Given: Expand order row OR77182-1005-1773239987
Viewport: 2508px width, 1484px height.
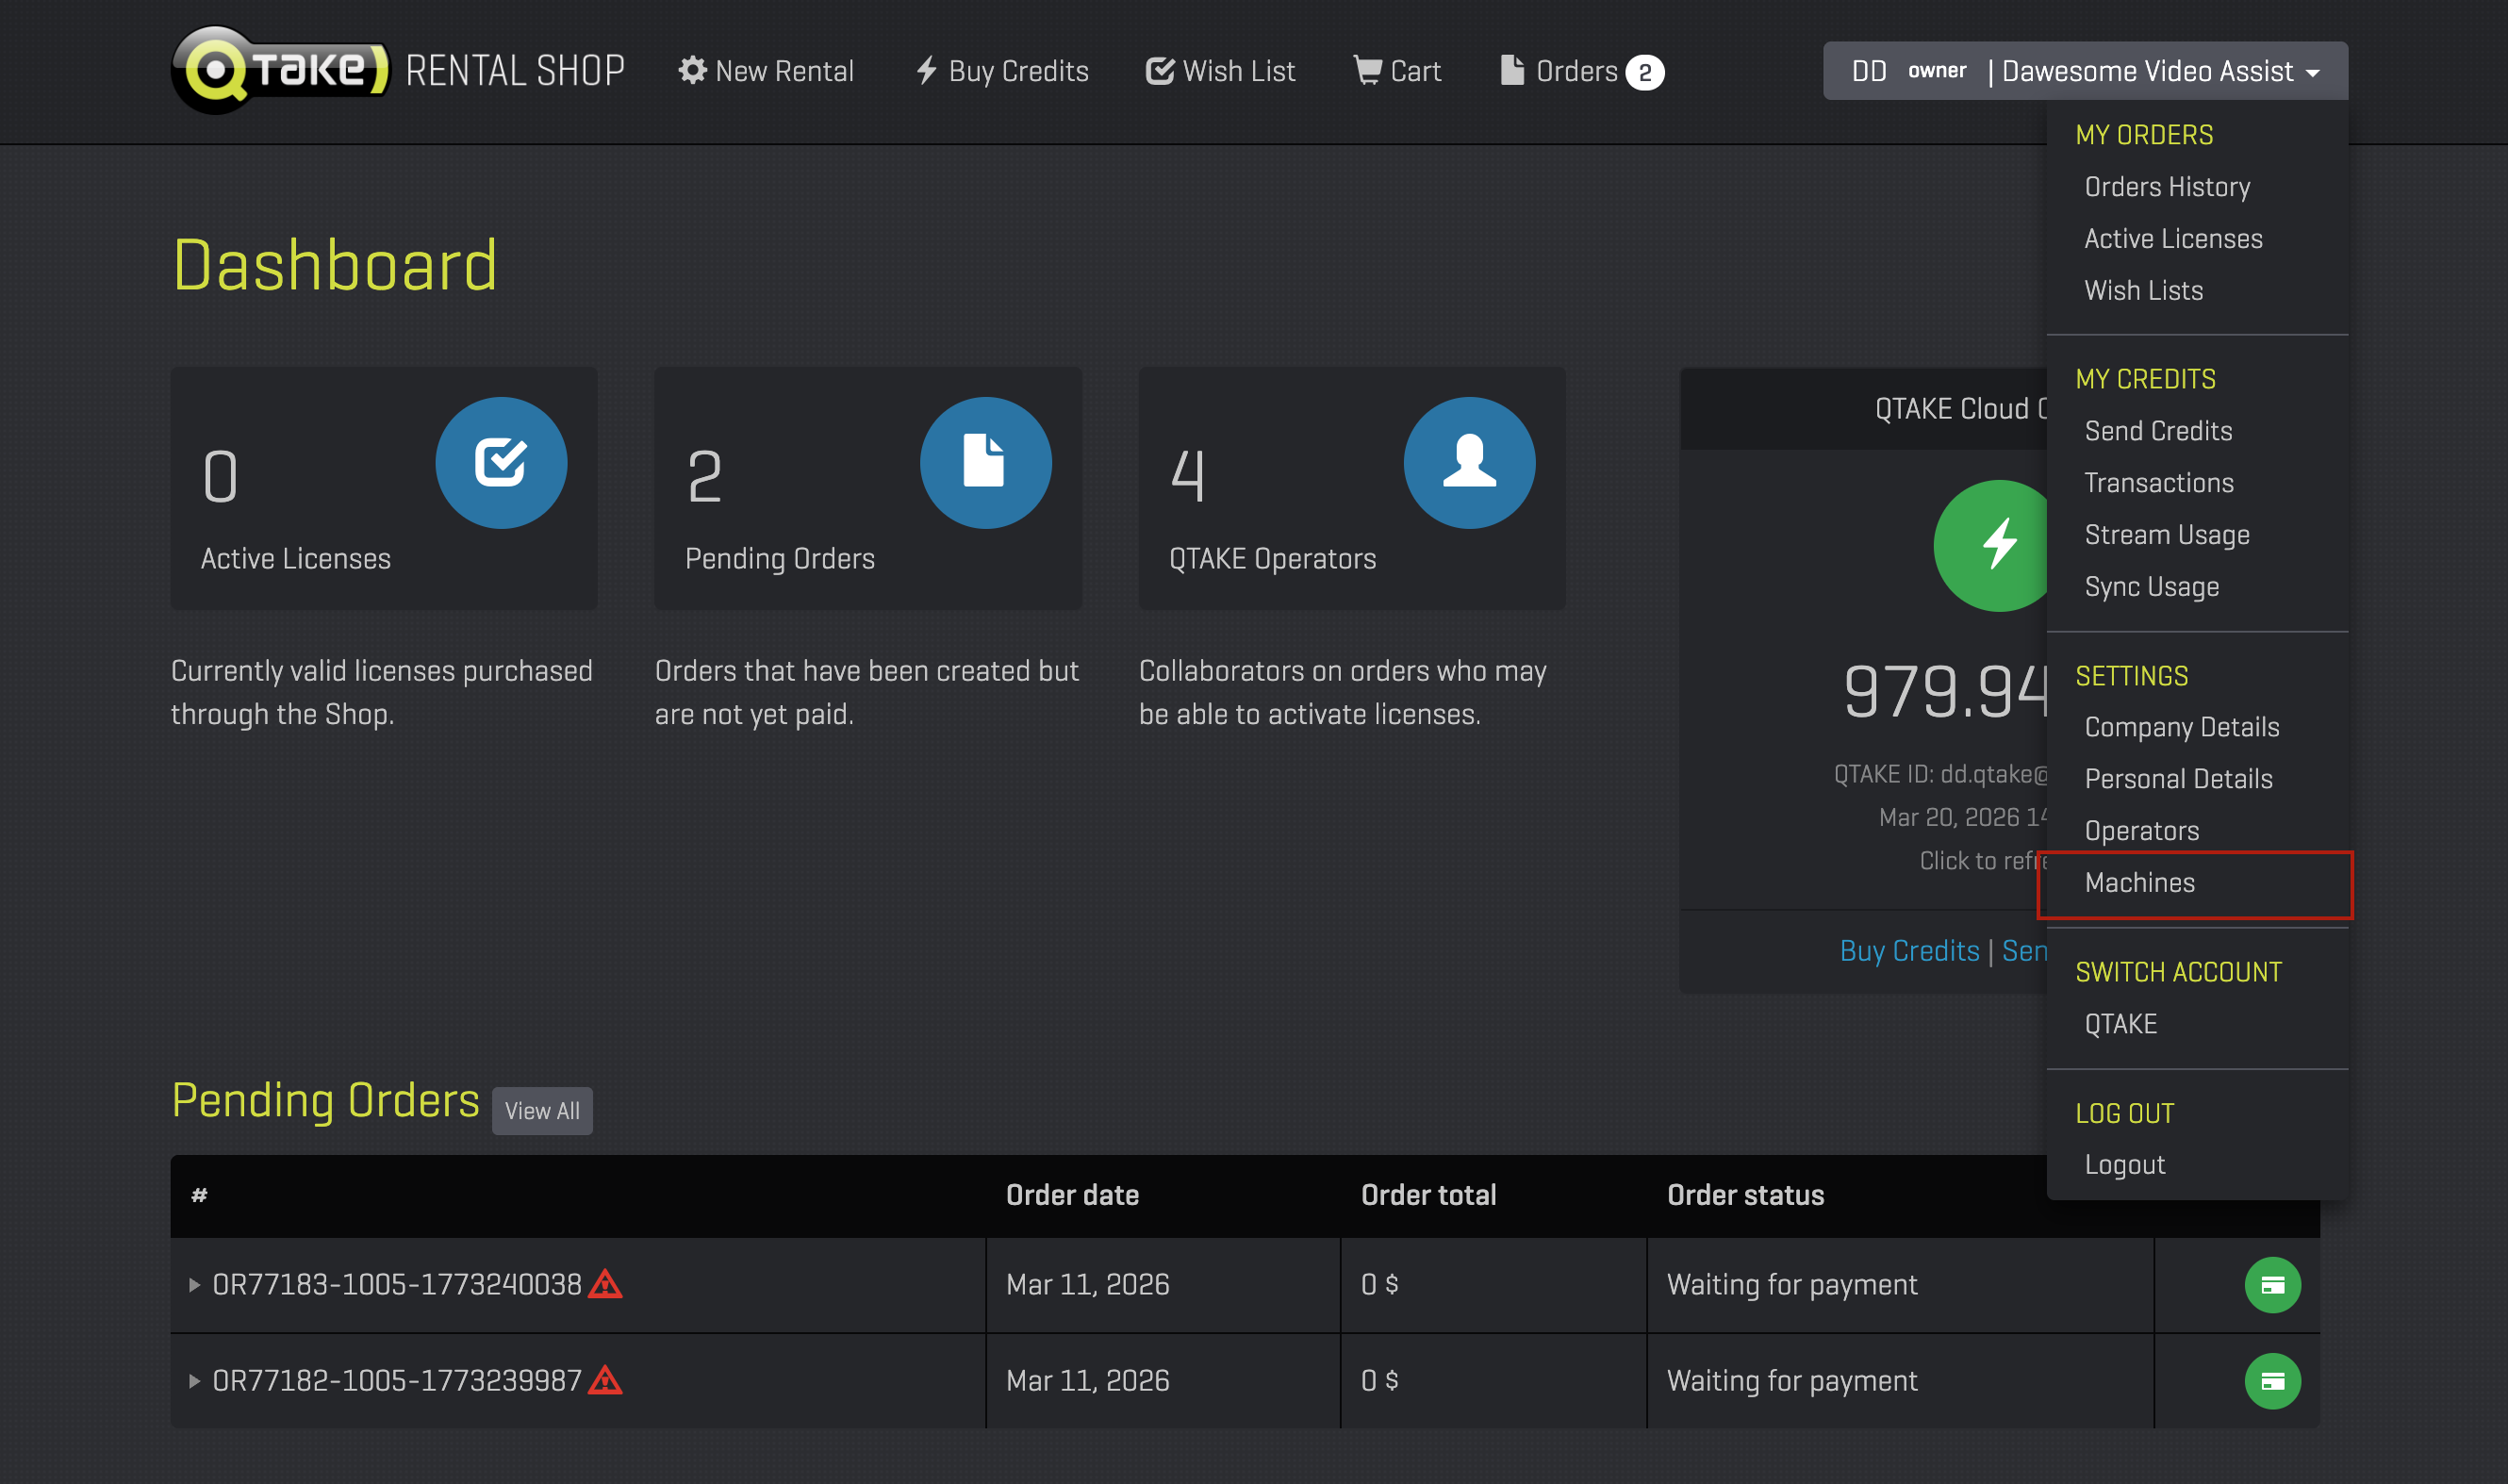Looking at the screenshot, I should [195, 1381].
